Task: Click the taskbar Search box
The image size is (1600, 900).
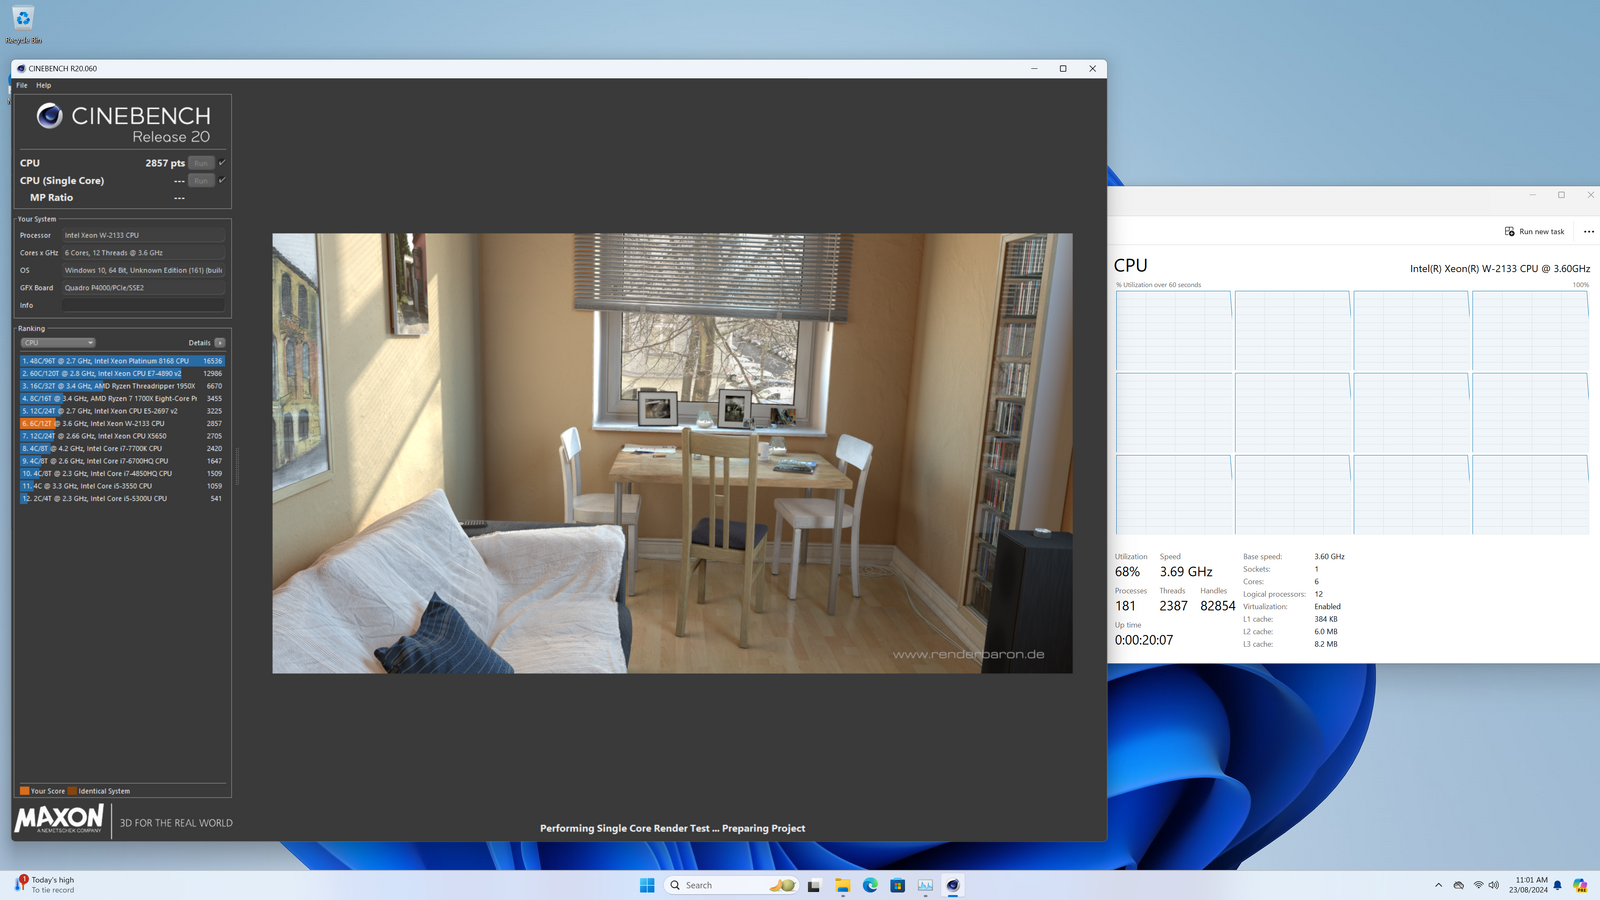Action: (x=731, y=885)
